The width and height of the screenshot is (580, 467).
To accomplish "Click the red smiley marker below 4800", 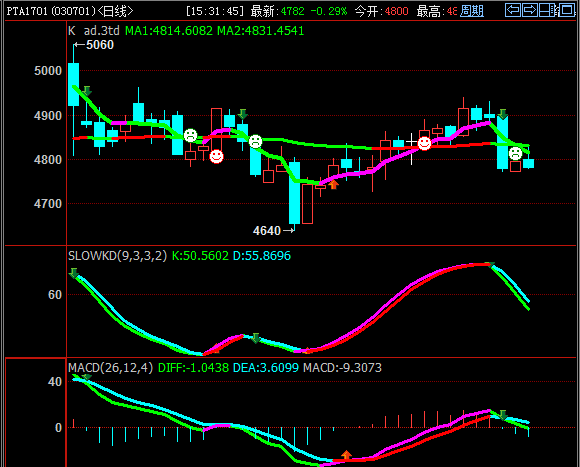I will [216, 156].
